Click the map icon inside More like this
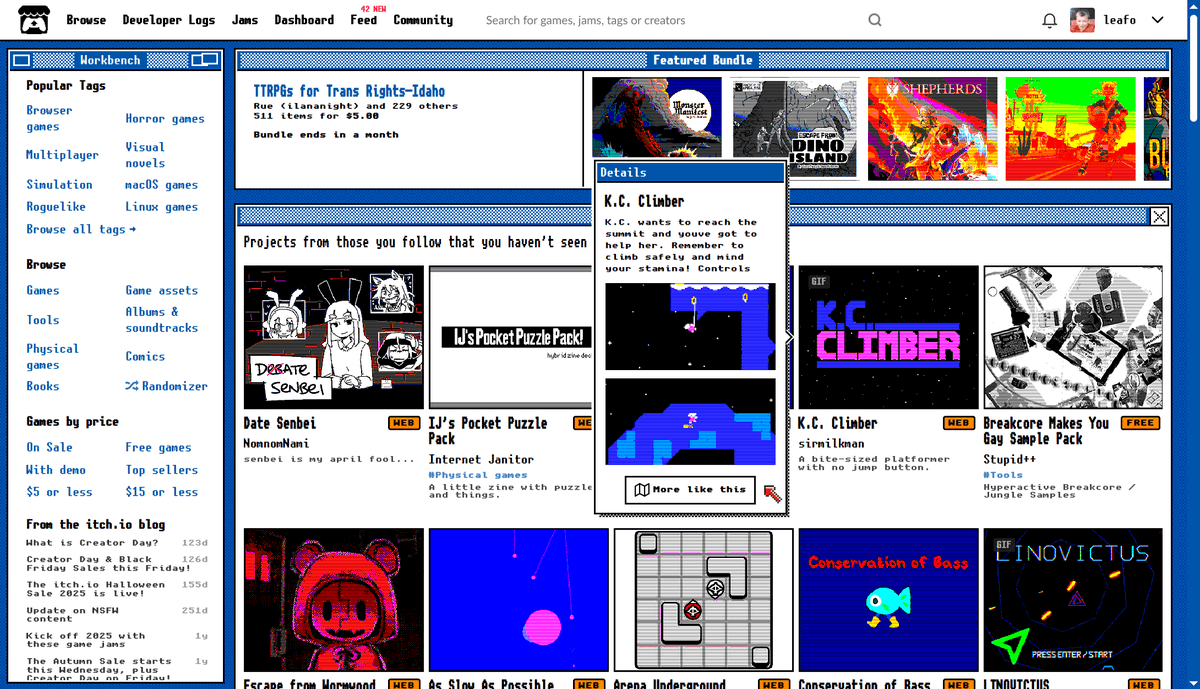 pos(641,490)
